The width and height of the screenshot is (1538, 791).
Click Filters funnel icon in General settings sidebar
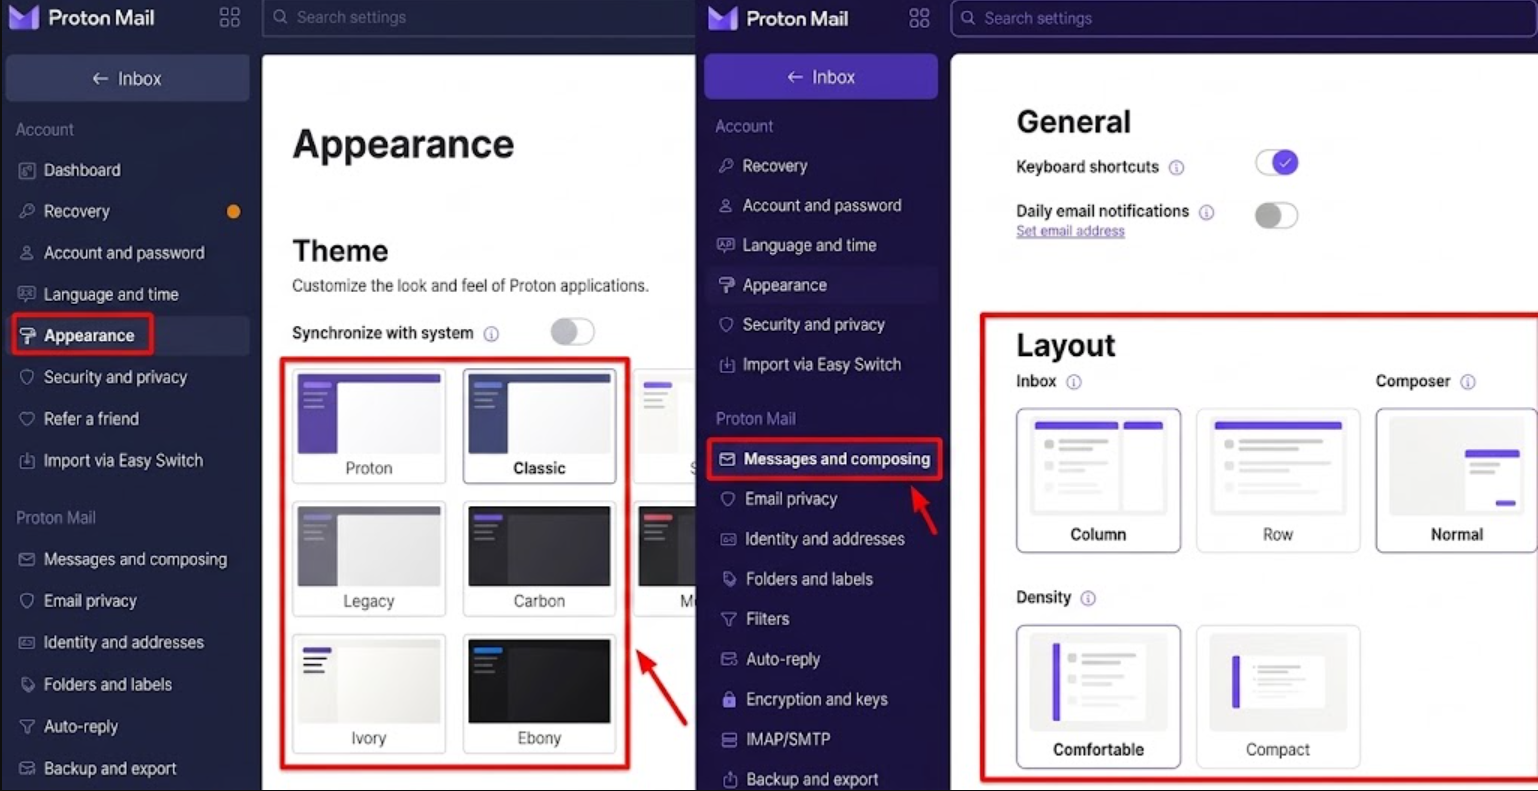pos(729,619)
